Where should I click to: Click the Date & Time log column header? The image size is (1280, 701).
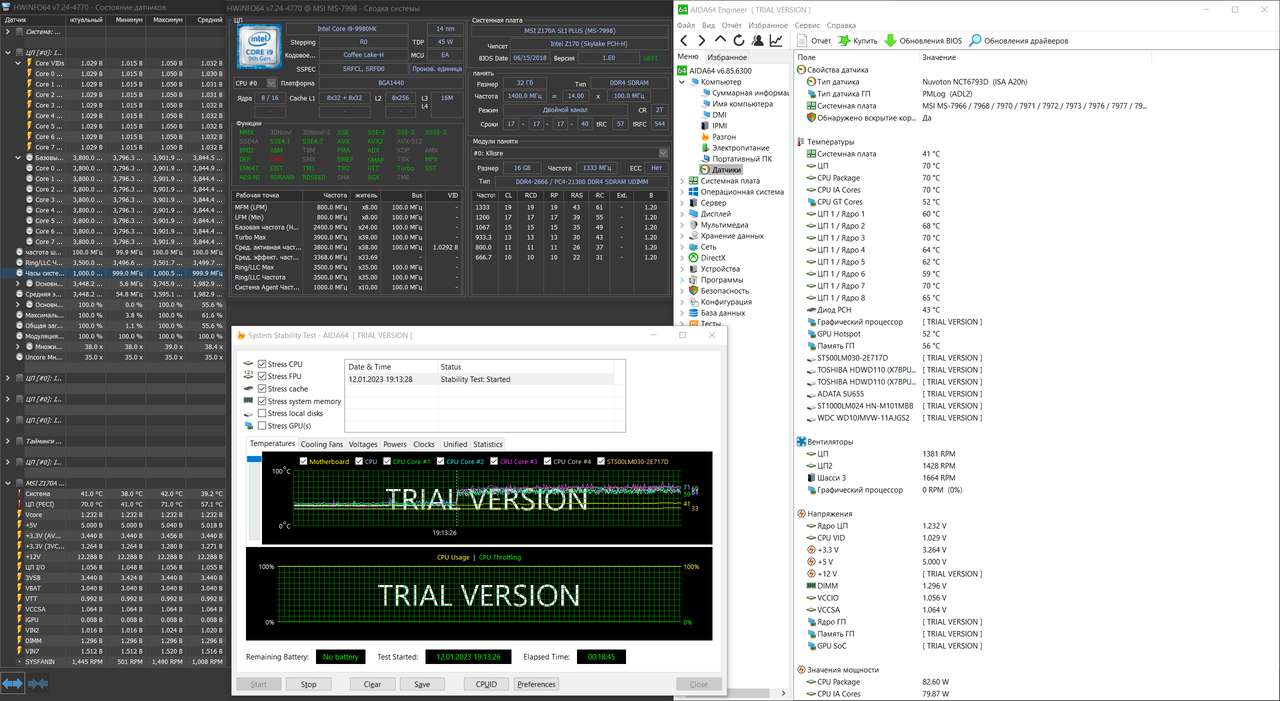pyautogui.click(x=392, y=367)
